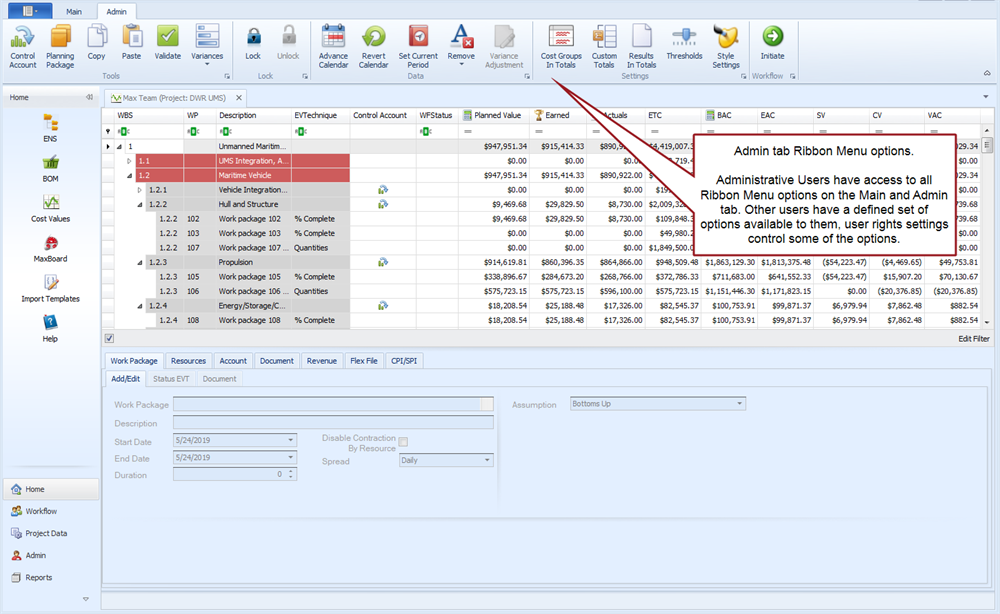This screenshot has height=614, width=1000.
Task: Click the Edit Filter link
Action: [x=974, y=339]
